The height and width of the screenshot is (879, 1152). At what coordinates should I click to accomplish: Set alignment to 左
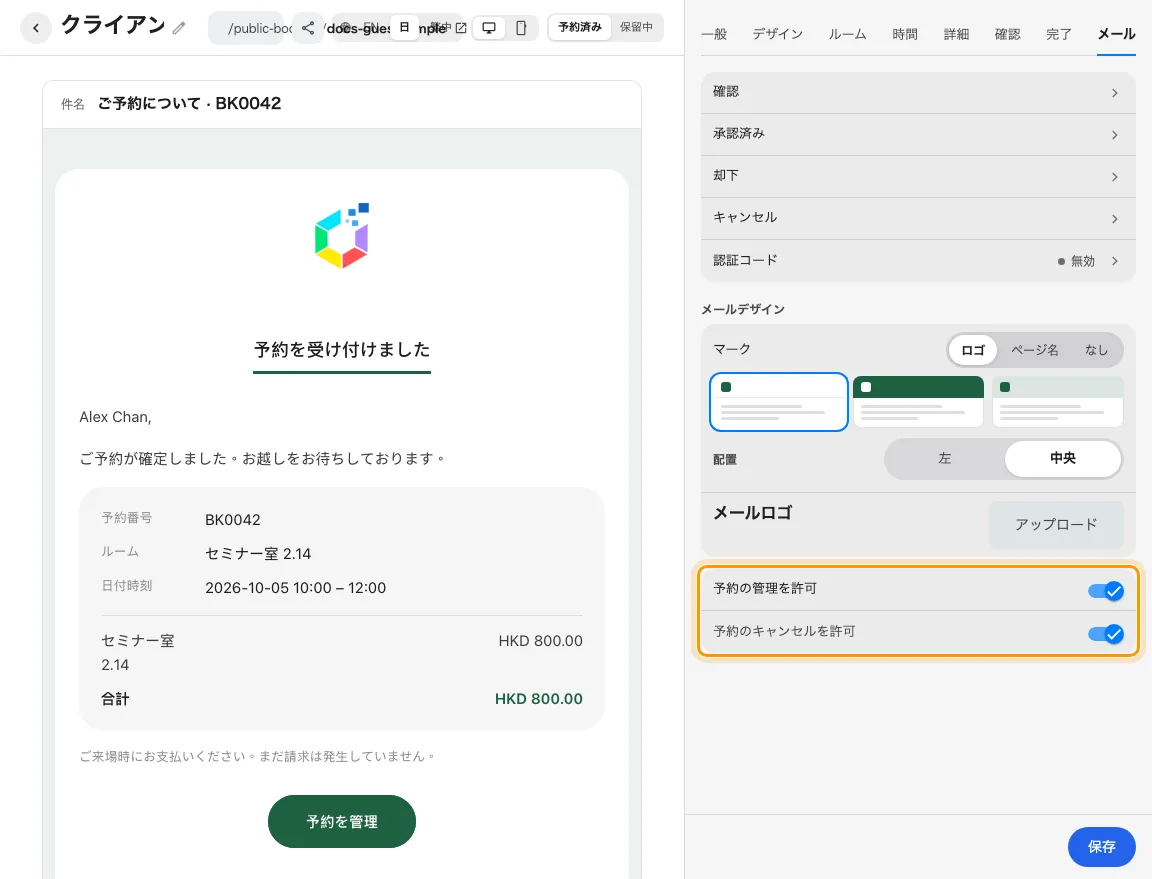click(945, 459)
